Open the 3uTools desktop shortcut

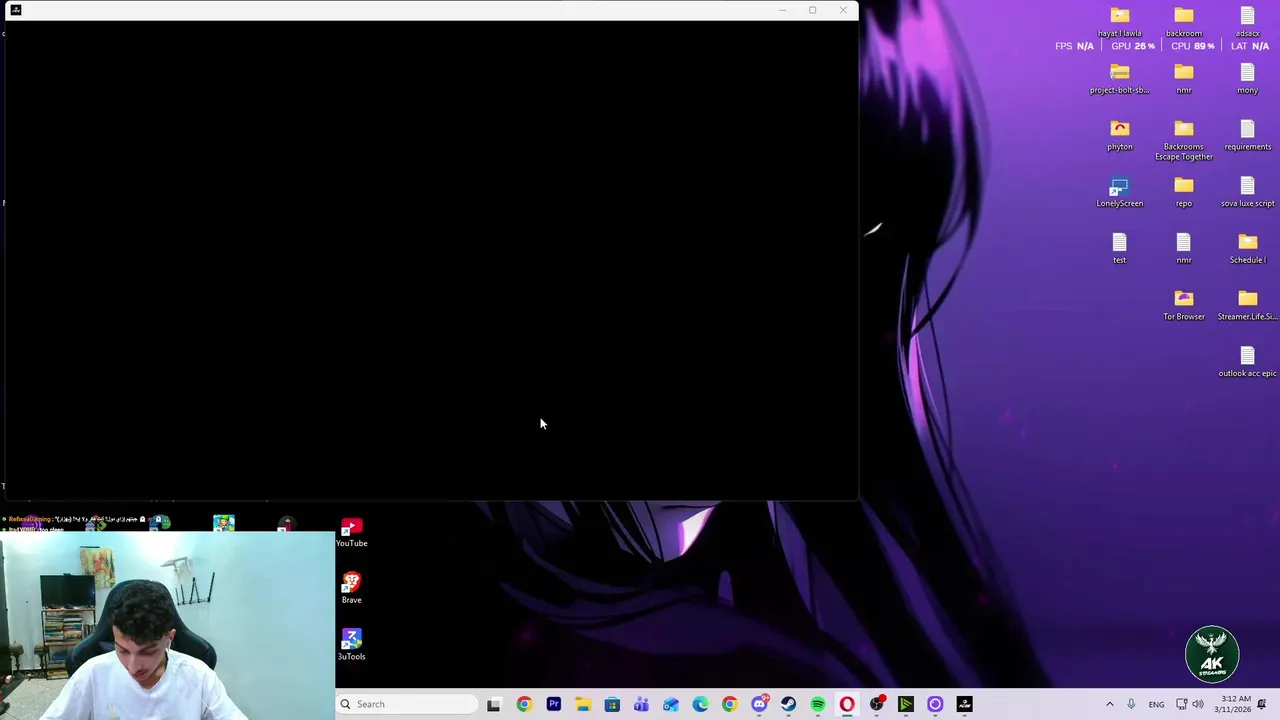point(351,644)
